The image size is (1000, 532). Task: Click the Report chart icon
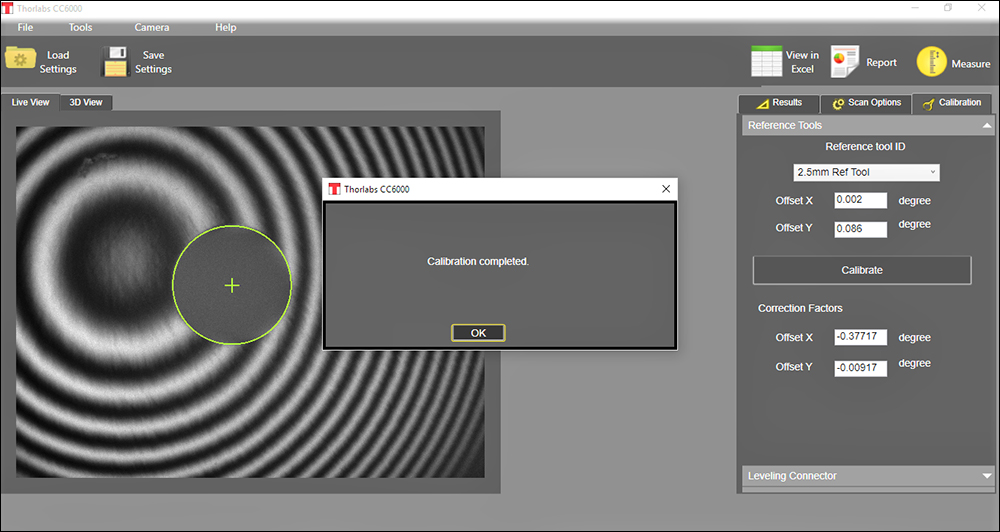[845, 62]
